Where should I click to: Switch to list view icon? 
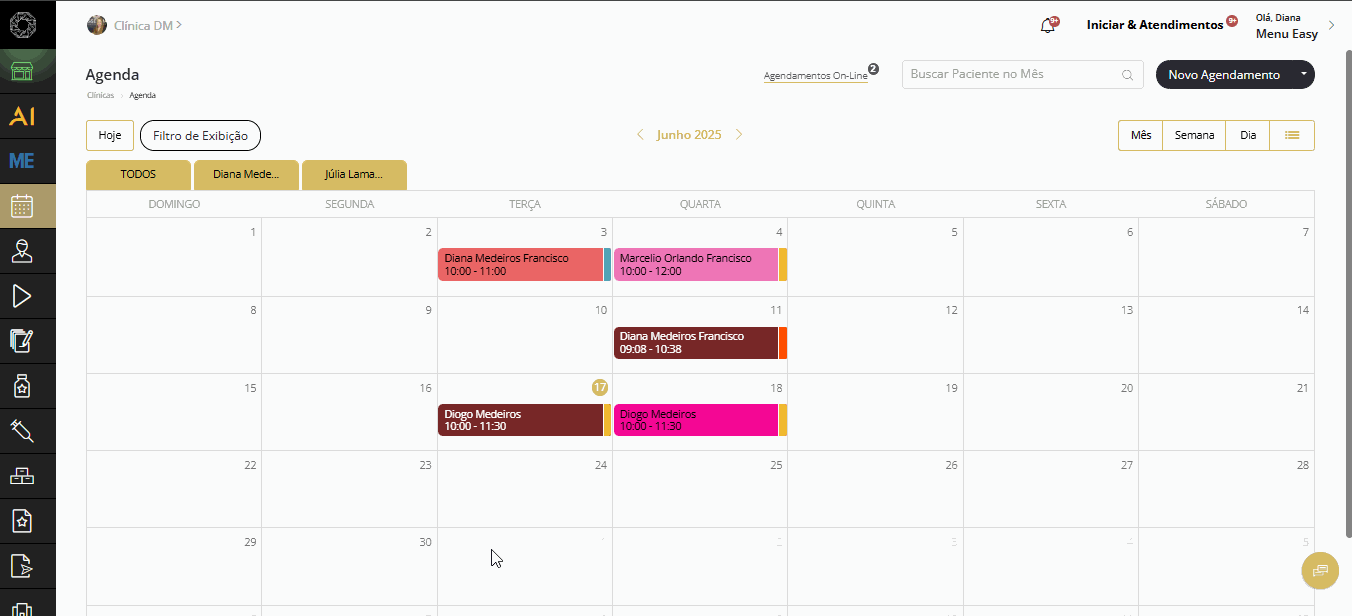(x=1292, y=135)
